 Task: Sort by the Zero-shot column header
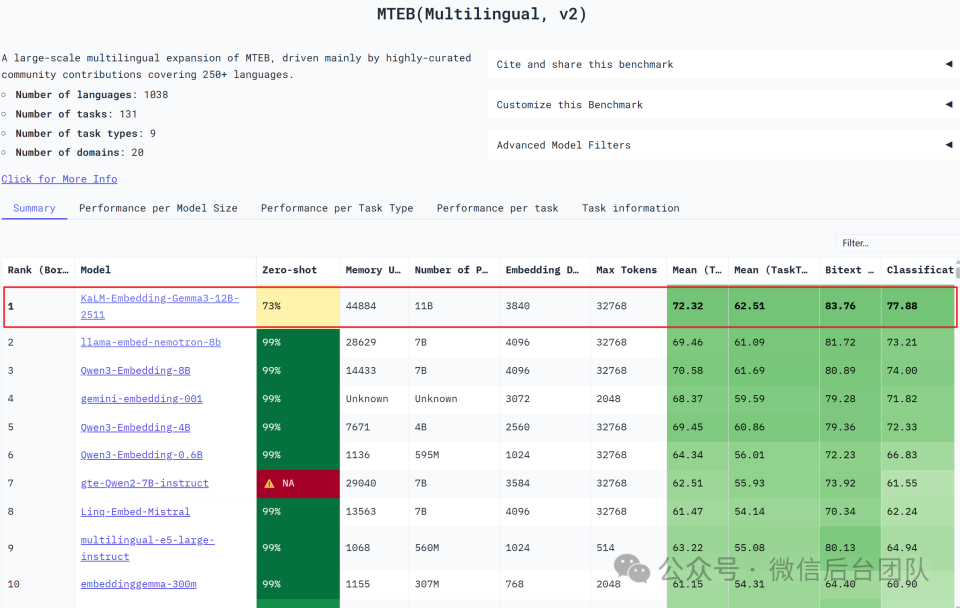[298, 270]
